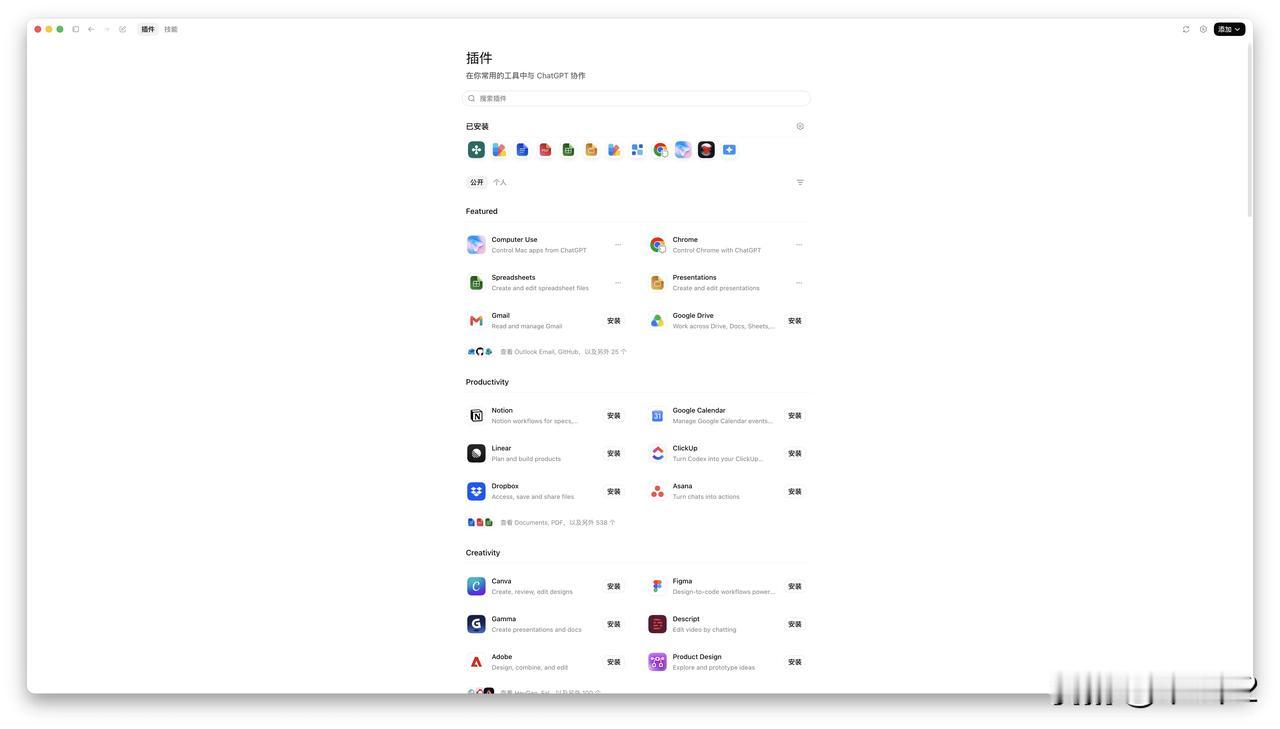Click the Product Design purple icon

(657, 663)
